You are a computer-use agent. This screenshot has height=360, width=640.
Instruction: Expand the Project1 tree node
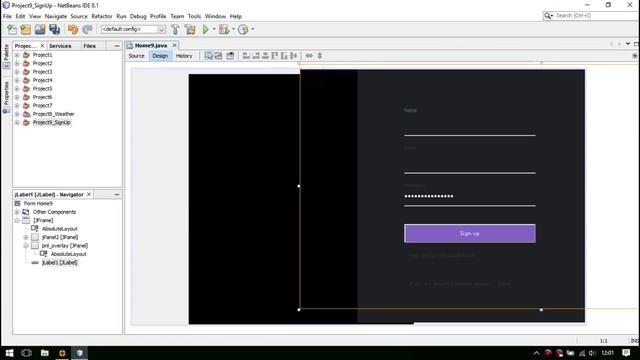click(17, 55)
